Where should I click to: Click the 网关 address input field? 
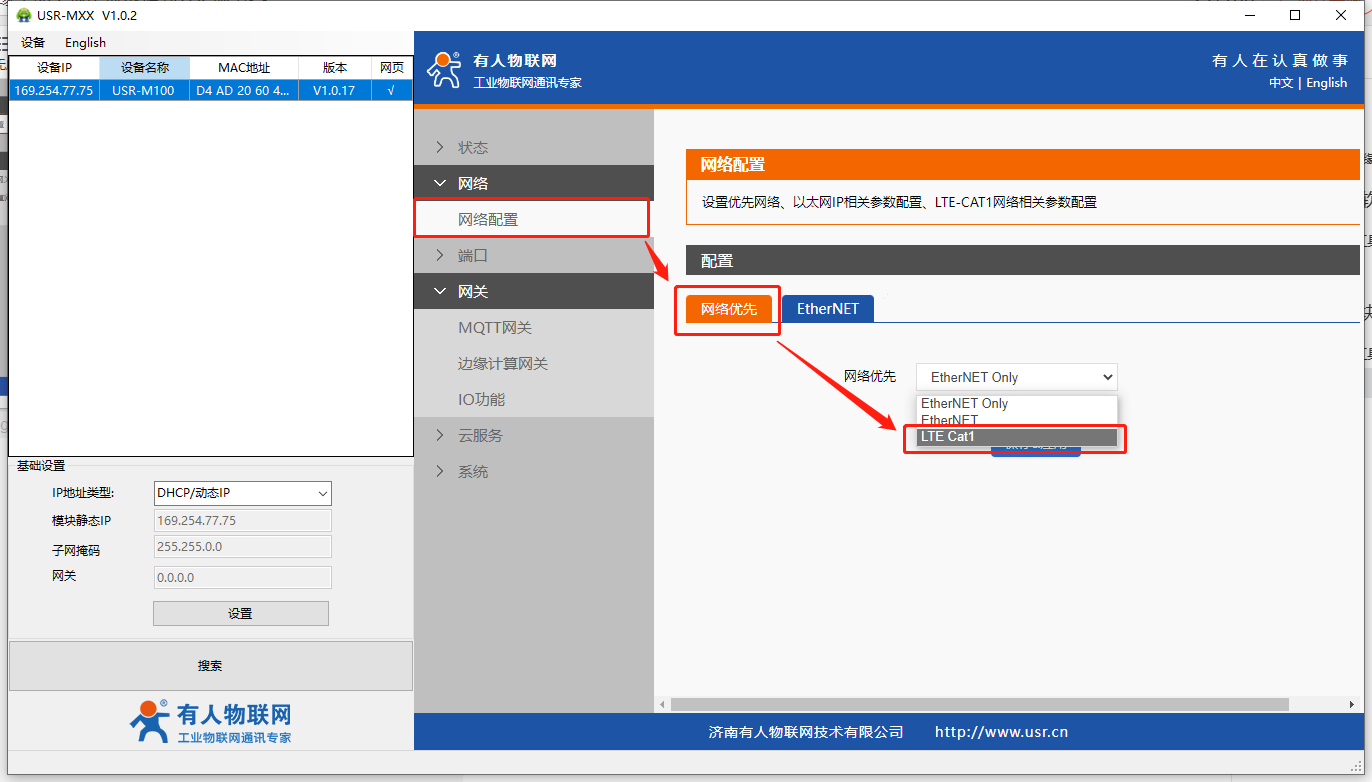click(243, 577)
